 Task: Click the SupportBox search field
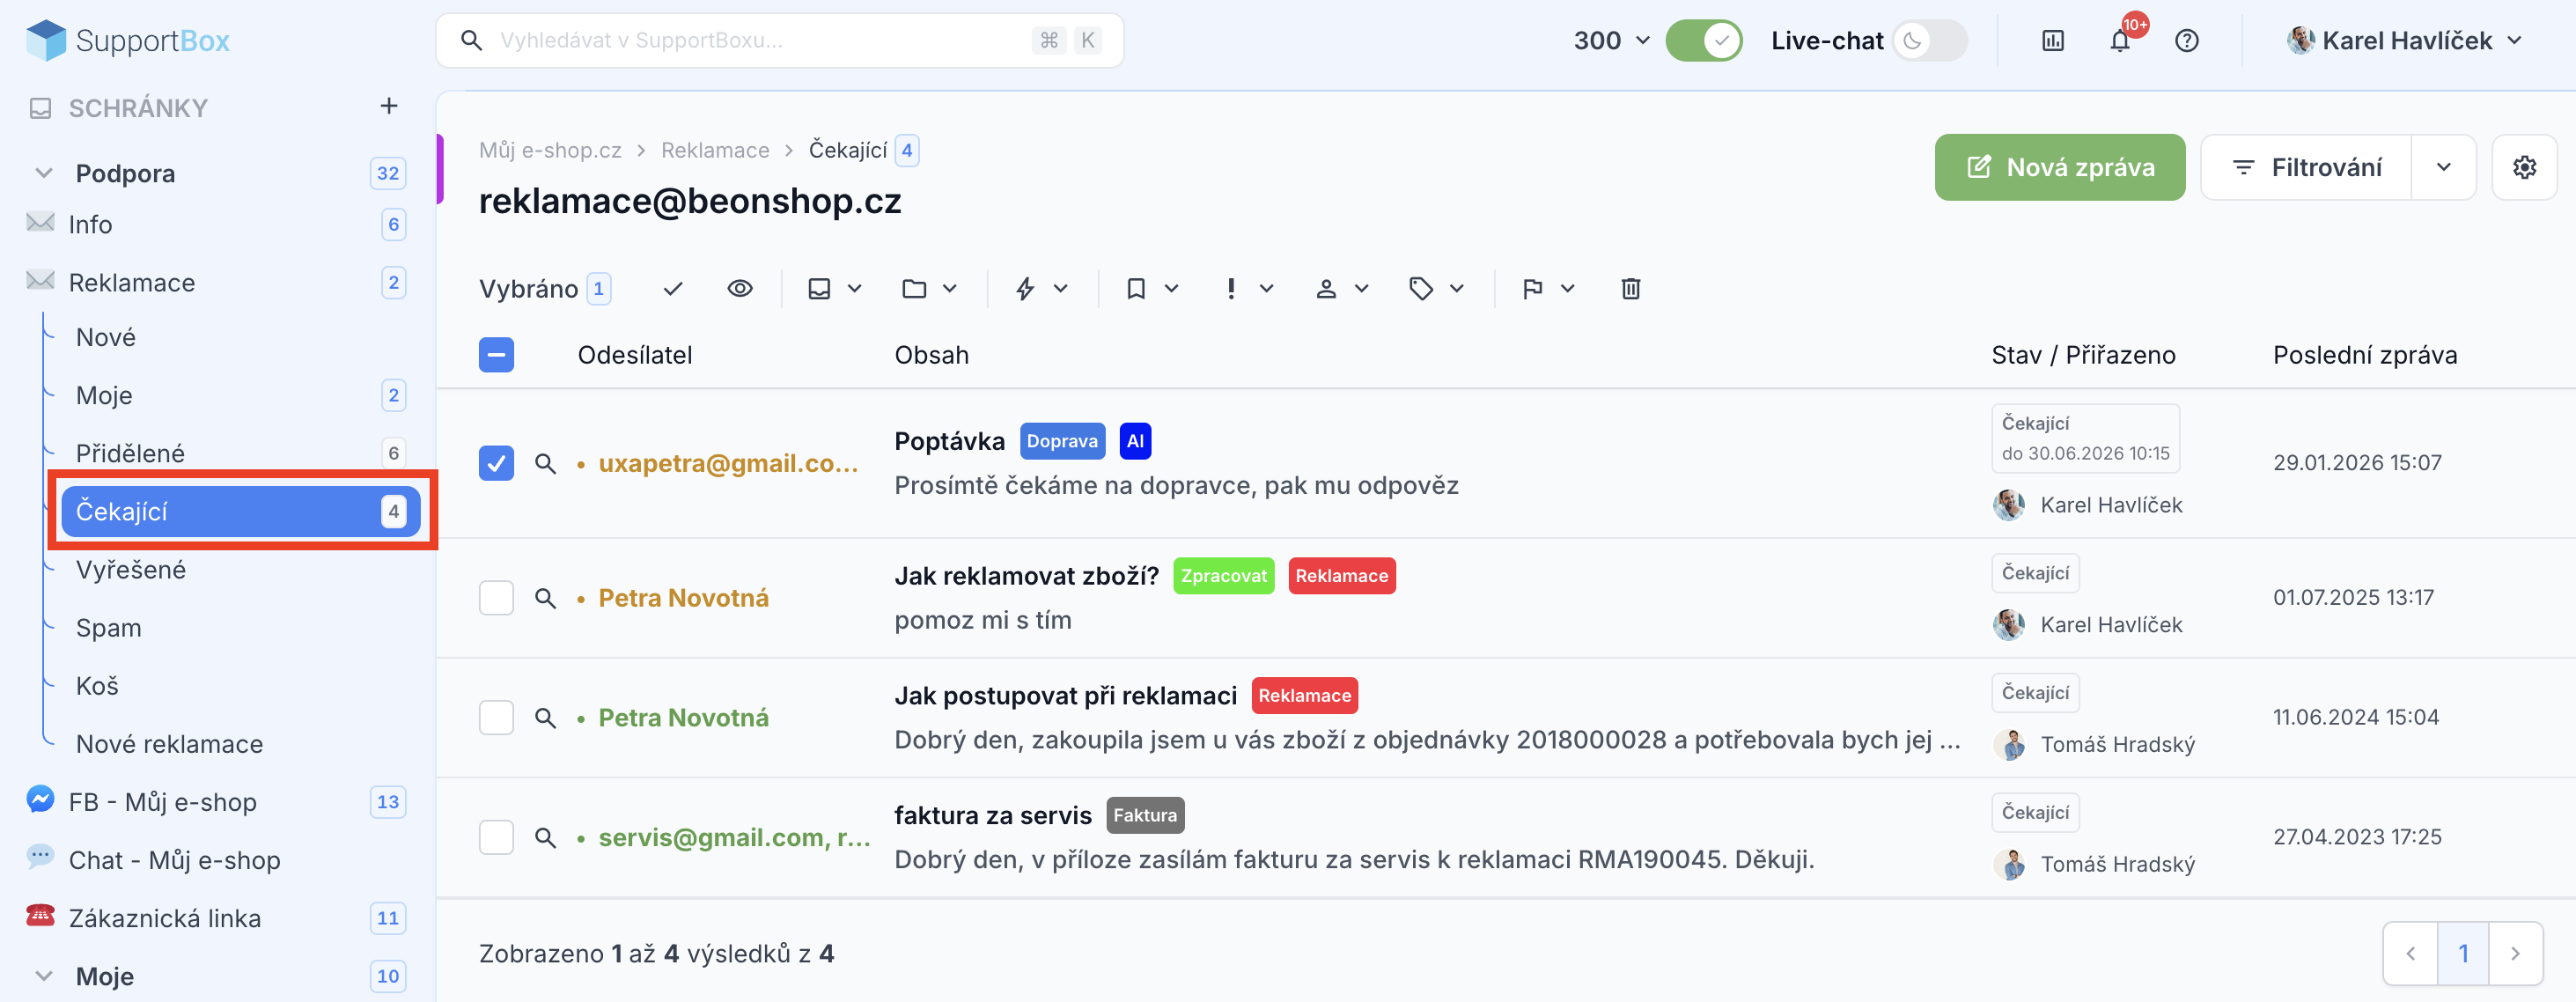point(779,41)
